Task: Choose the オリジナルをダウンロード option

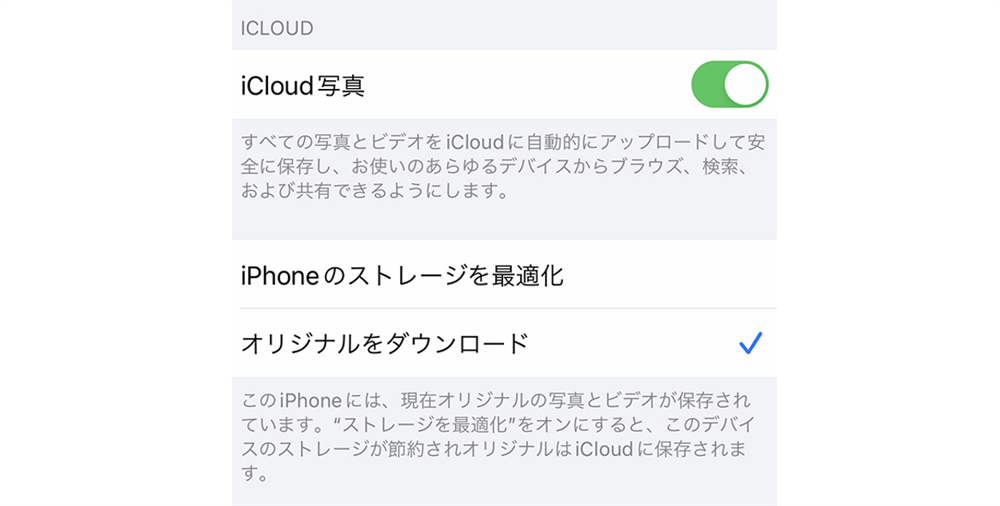Action: pos(384,344)
